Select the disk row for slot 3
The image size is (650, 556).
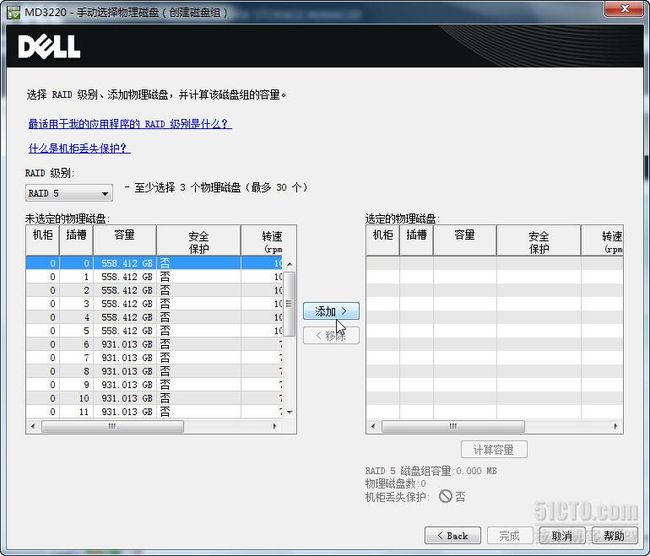(x=154, y=303)
